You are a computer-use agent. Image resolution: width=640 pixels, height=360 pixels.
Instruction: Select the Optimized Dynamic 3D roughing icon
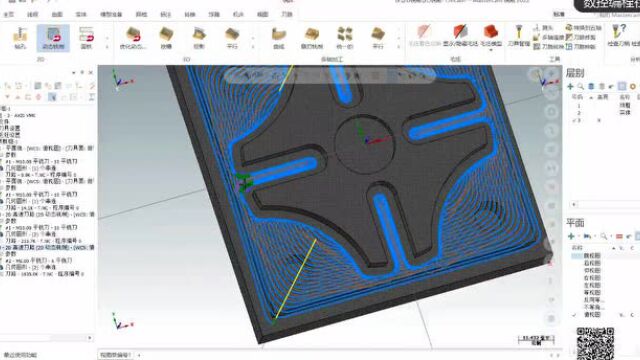133,38
